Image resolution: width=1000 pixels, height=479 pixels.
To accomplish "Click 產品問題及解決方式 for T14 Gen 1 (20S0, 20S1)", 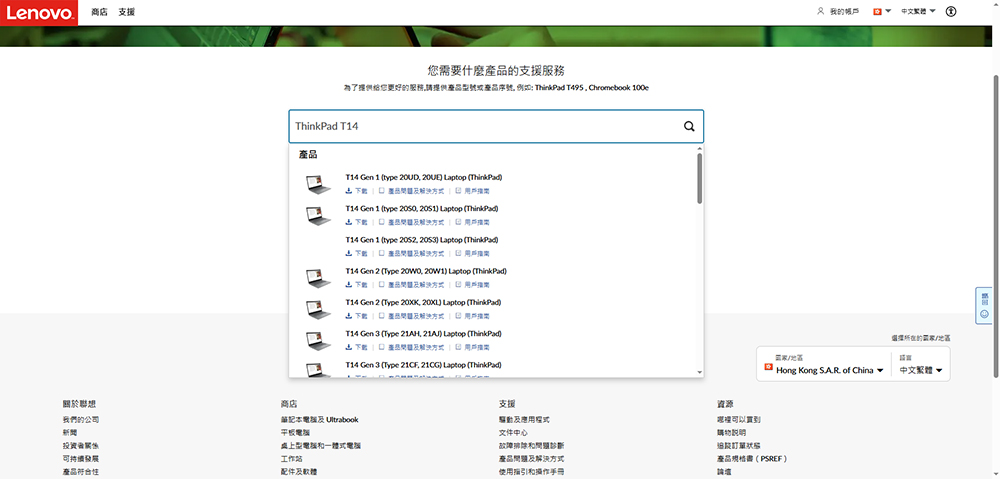I will pyautogui.click(x=411, y=222).
